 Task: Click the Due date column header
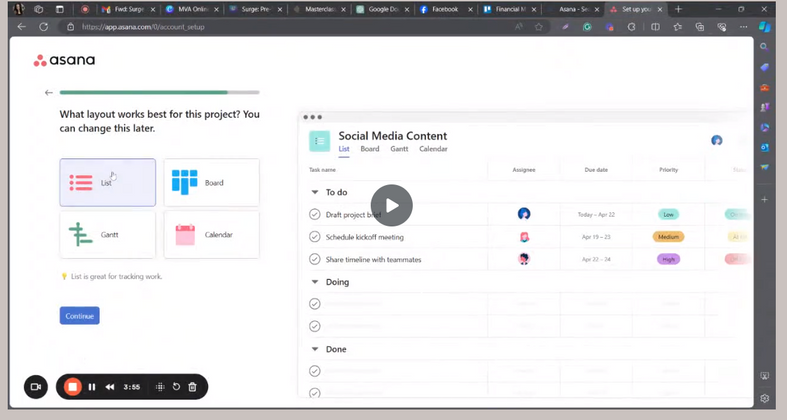tap(596, 170)
